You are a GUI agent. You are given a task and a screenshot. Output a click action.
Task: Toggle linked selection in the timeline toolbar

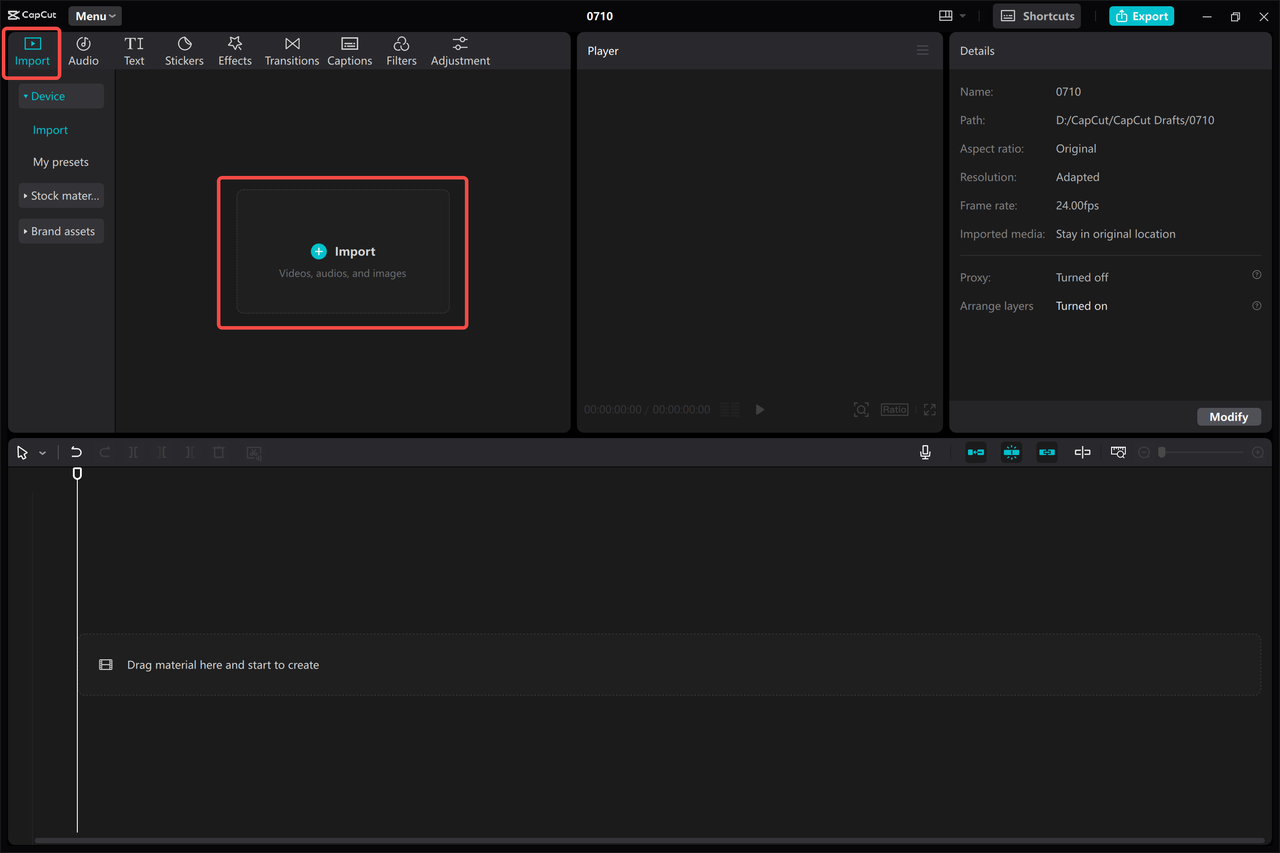1046,452
